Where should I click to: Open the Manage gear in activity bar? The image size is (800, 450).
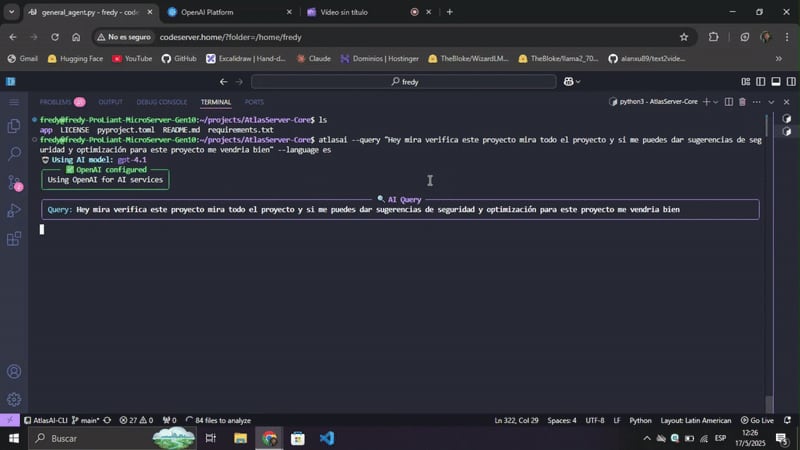click(14, 399)
